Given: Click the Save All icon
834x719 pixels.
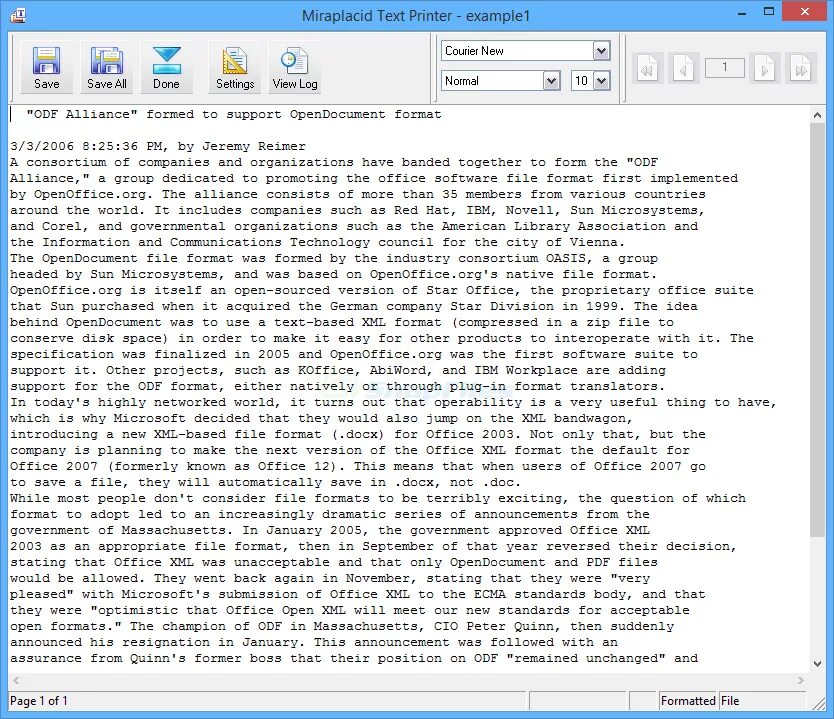Looking at the screenshot, I should pyautogui.click(x=106, y=65).
